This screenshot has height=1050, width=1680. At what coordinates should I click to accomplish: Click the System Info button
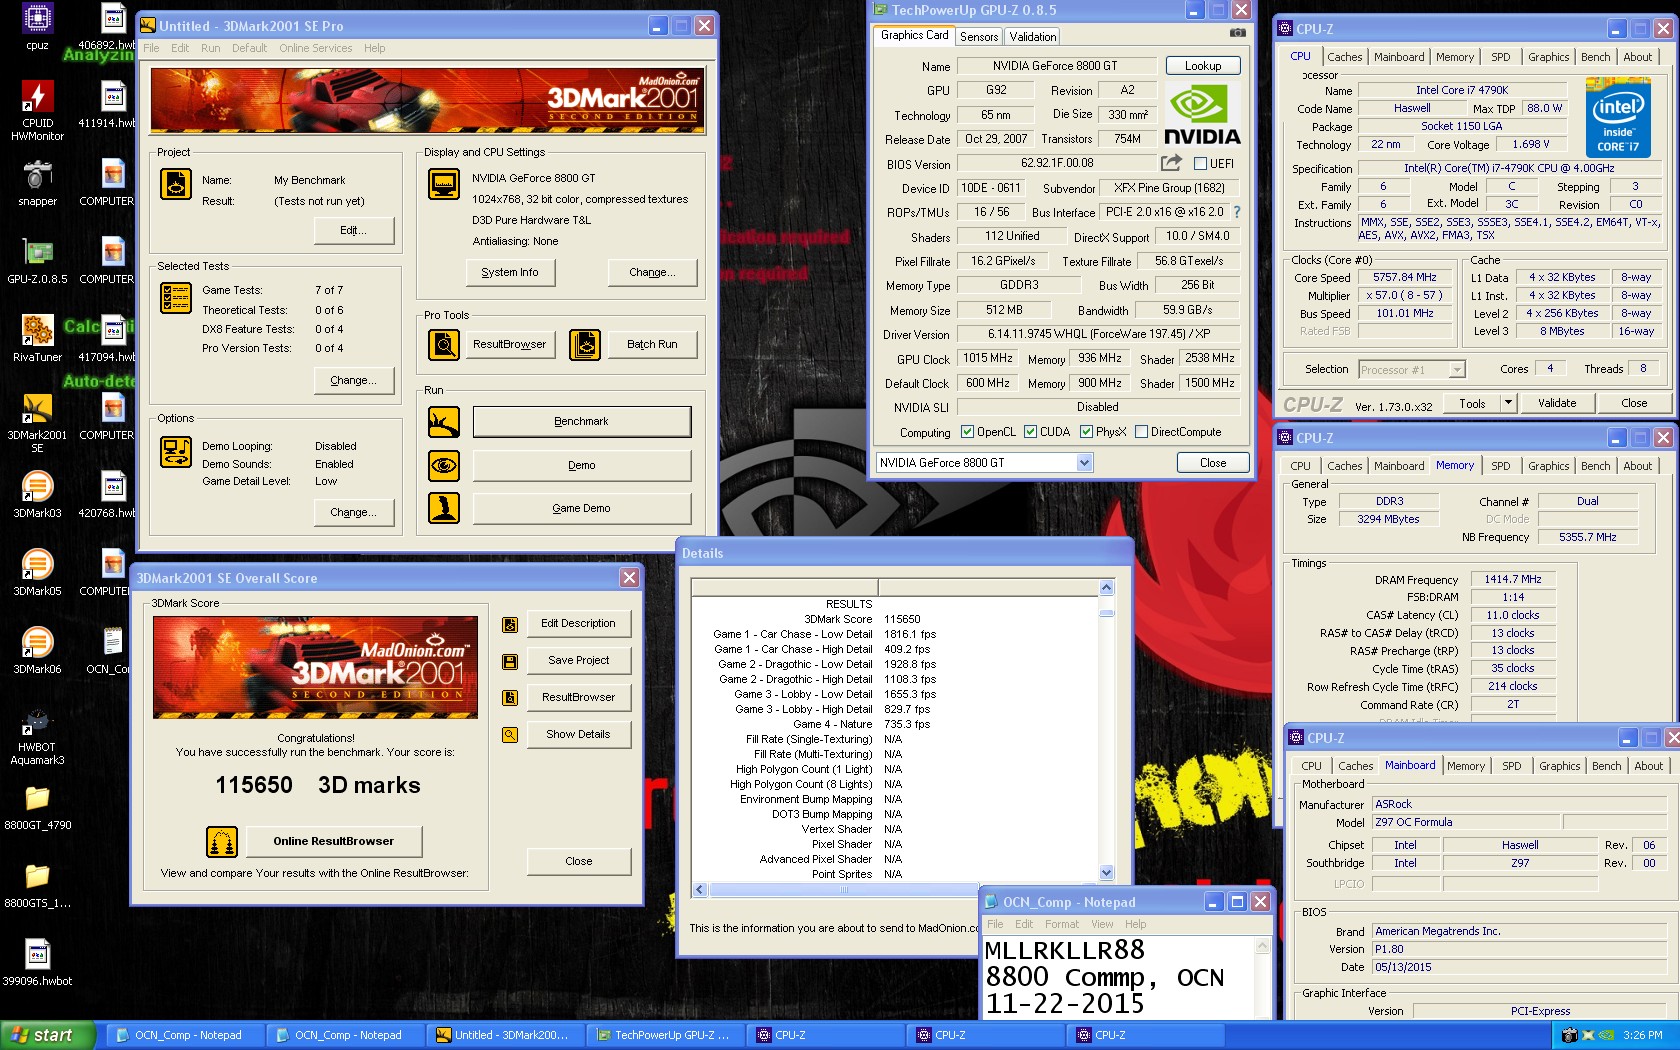click(510, 272)
